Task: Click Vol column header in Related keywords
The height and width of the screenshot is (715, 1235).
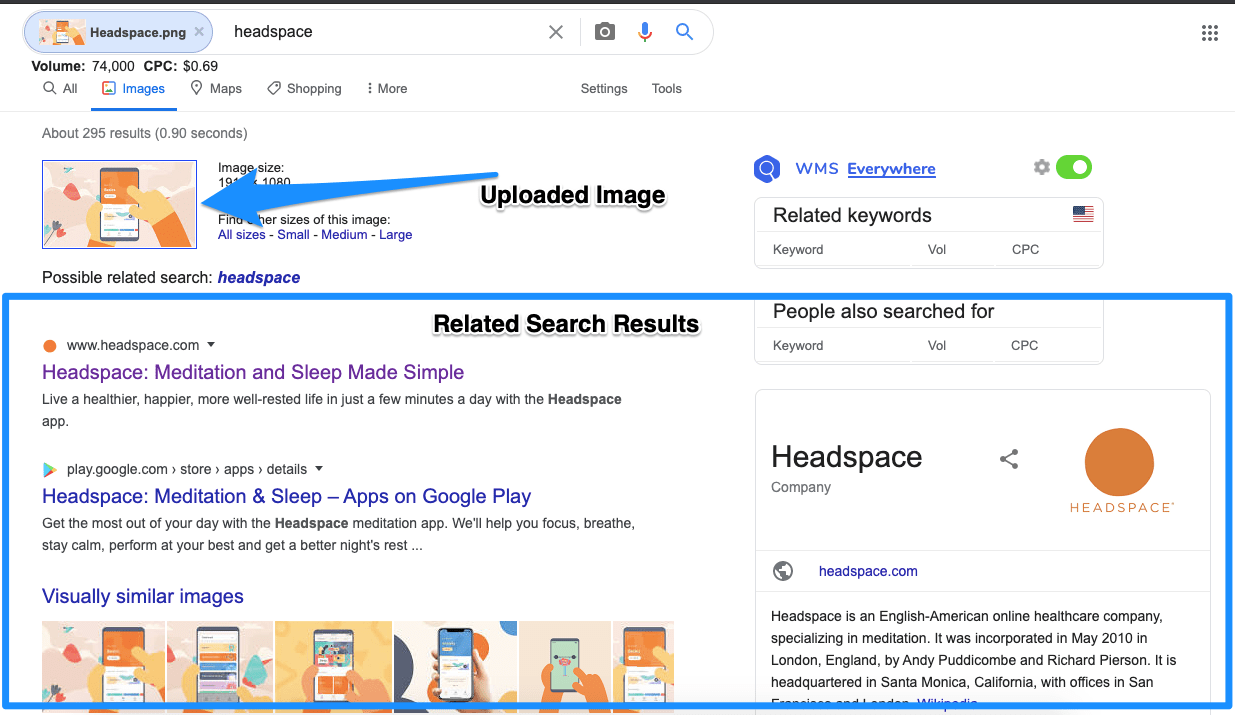Action: pyautogui.click(x=937, y=250)
